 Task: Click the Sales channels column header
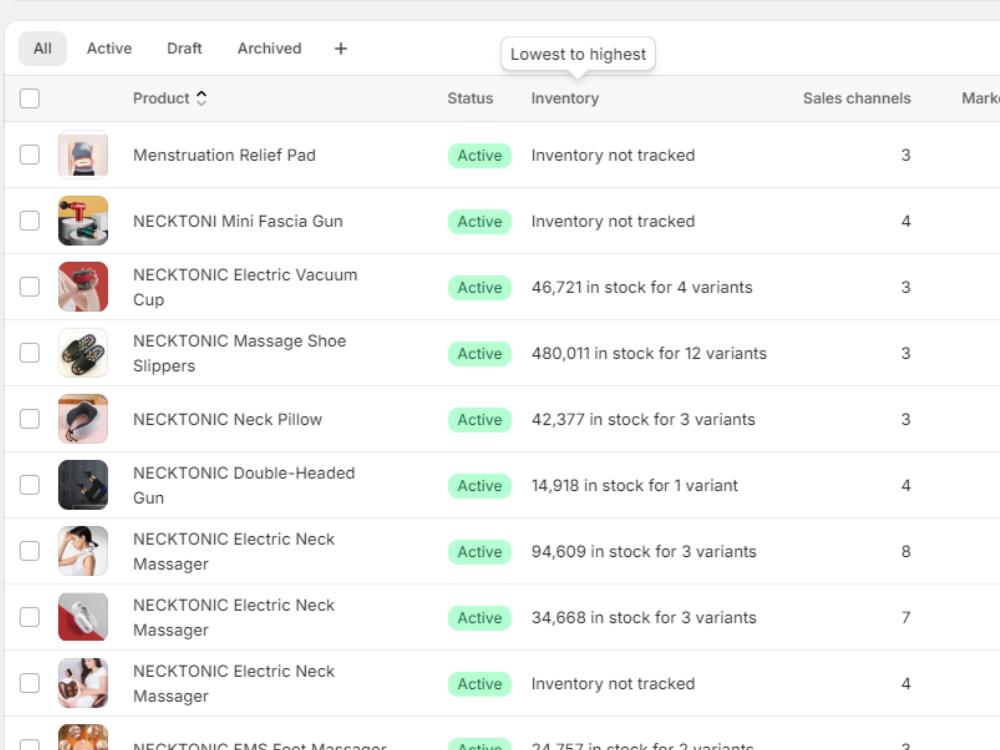pyautogui.click(x=857, y=98)
